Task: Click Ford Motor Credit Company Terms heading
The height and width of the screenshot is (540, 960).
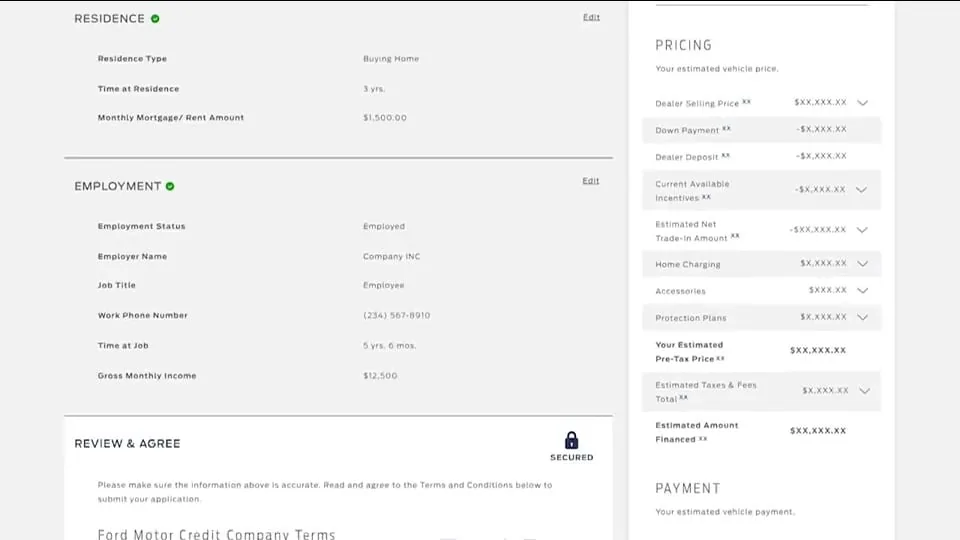Action: click(217, 534)
